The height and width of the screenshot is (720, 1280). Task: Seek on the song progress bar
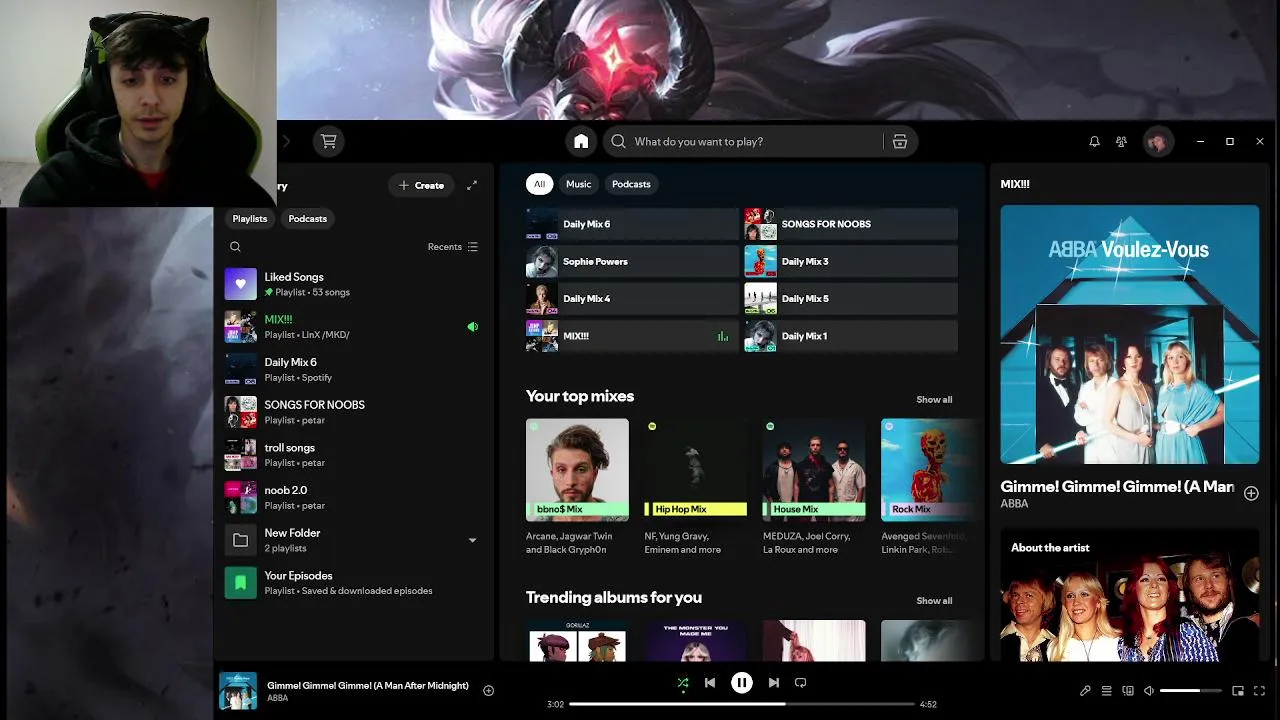click(742, 704)
